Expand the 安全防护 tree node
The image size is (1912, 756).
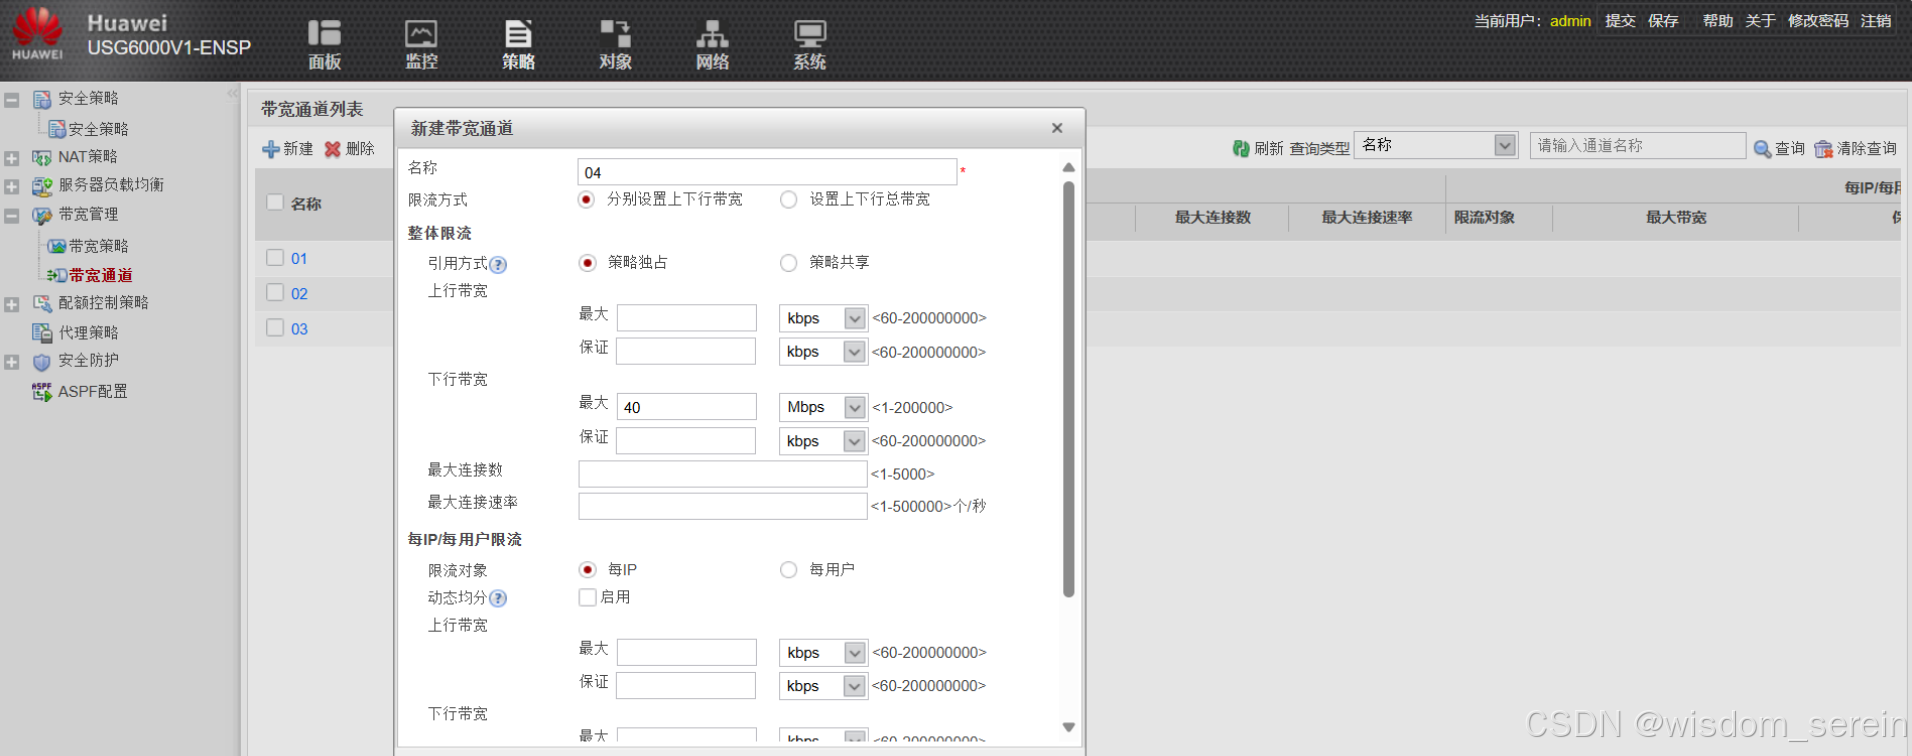tap(12, 362)
